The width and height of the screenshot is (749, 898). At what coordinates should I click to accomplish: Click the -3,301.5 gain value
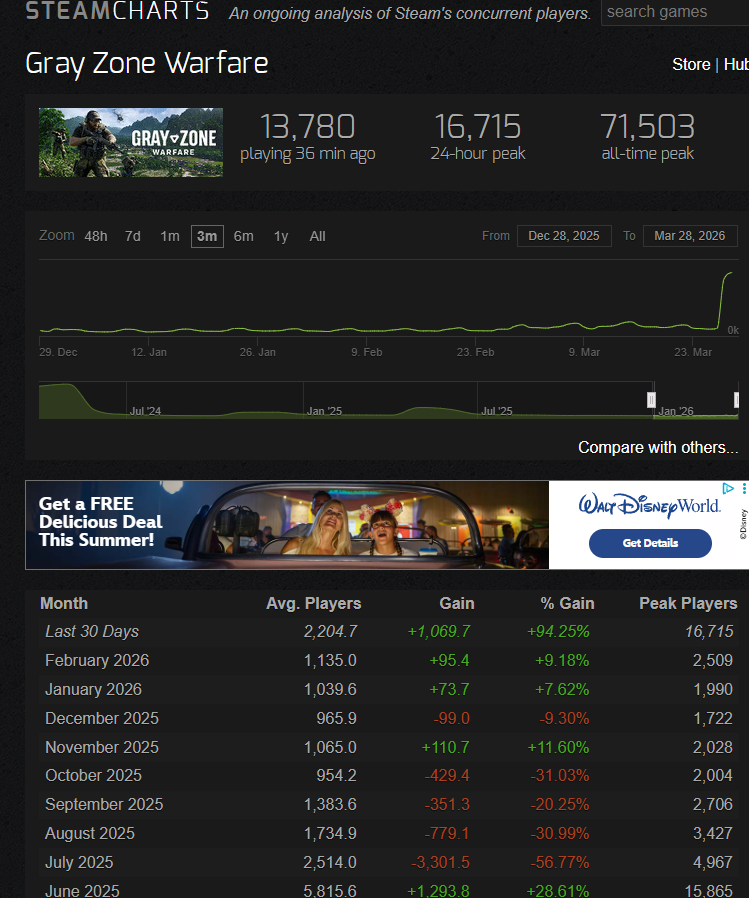pos(440,862)
